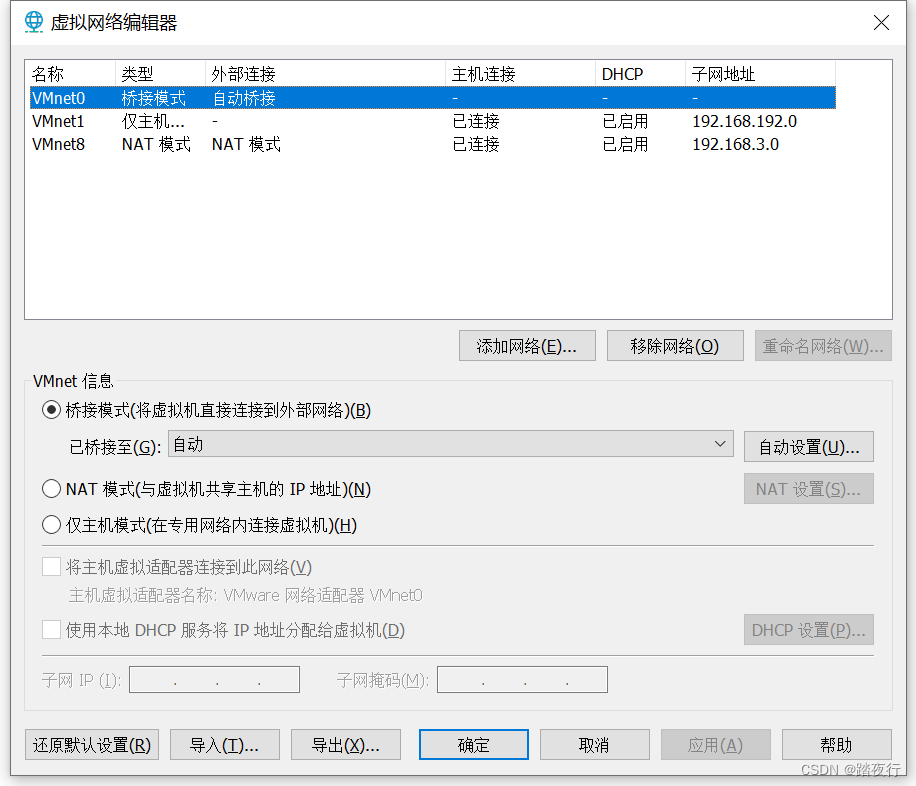Click the 自动设置(U) button

808,446
